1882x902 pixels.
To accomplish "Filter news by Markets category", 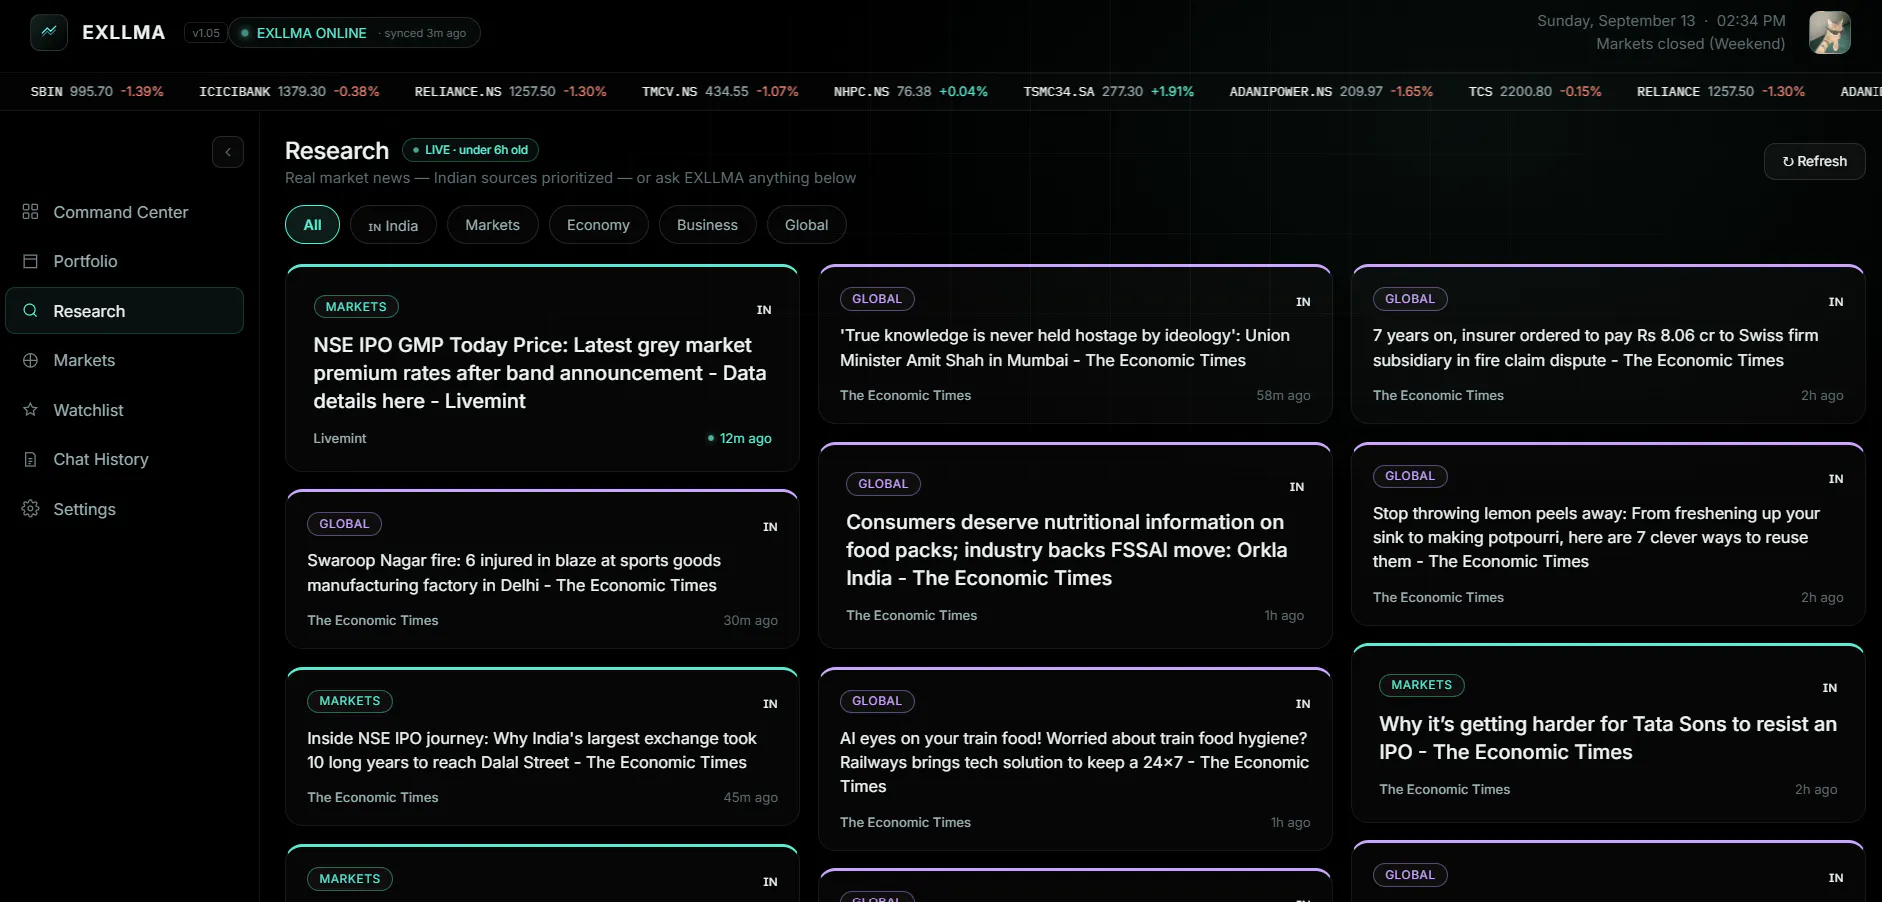I will point(492,225).
